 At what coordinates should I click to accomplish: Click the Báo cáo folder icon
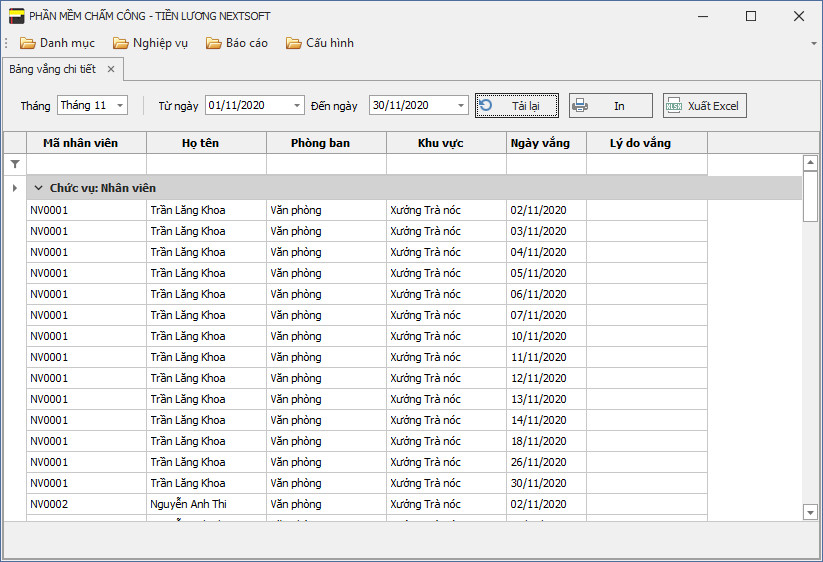click(x=214, y=43)
